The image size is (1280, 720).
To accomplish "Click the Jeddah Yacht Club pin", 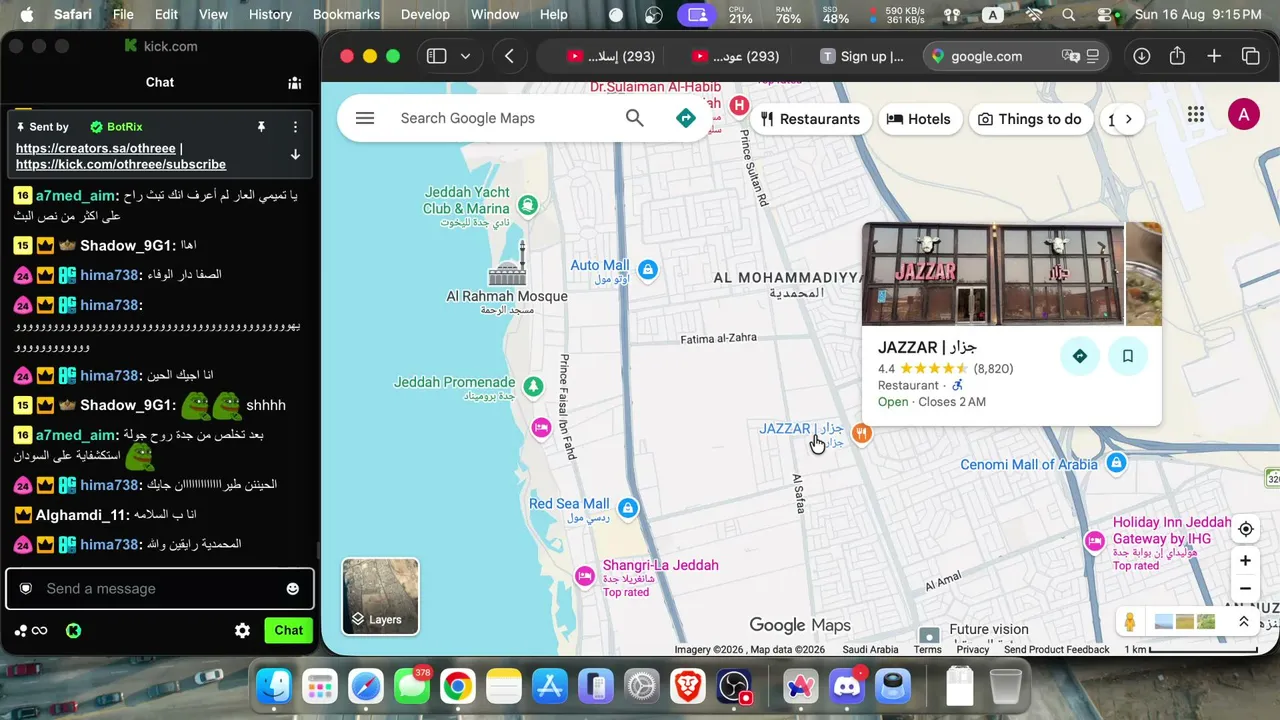I will click(x=528, y=205).
